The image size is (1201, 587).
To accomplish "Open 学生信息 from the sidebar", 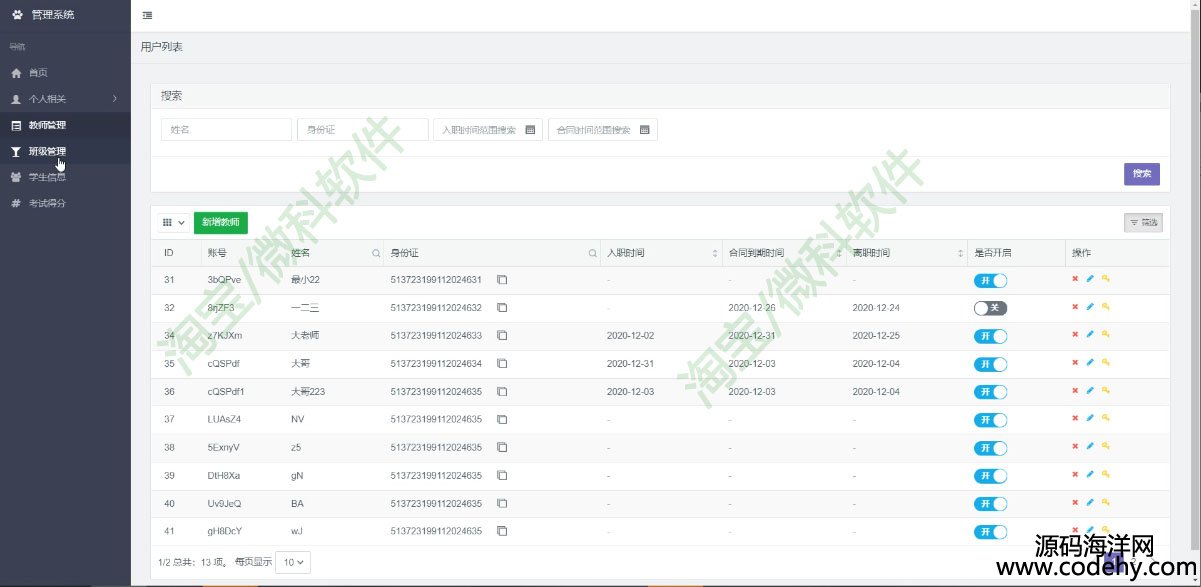I will (x=47, y=177).
